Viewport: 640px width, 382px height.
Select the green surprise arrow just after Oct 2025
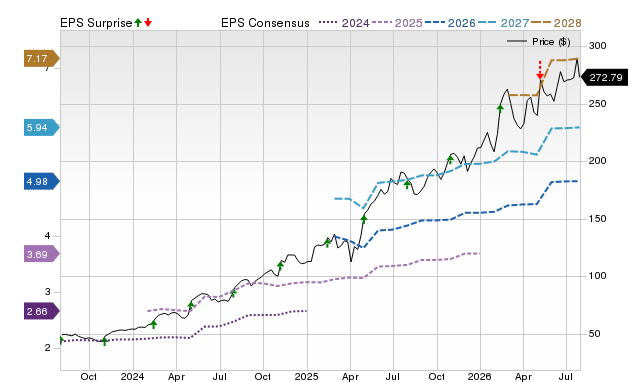pyautogui.click(x=450, y=159)
